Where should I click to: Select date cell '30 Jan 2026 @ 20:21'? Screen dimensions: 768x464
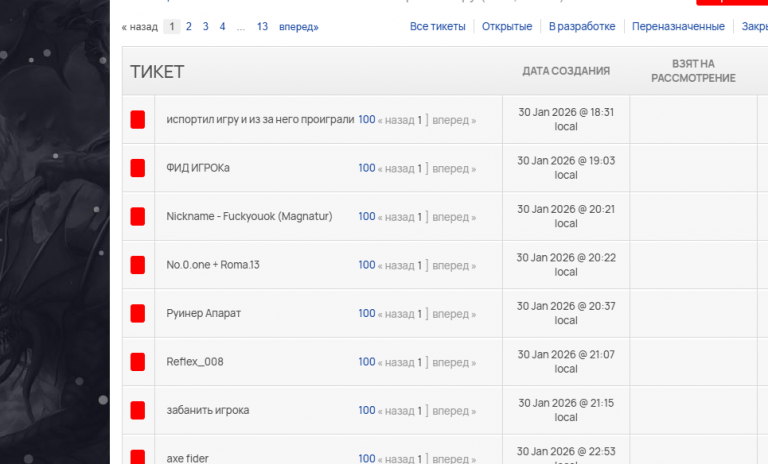pyautogui.click(x=566, y=217)
